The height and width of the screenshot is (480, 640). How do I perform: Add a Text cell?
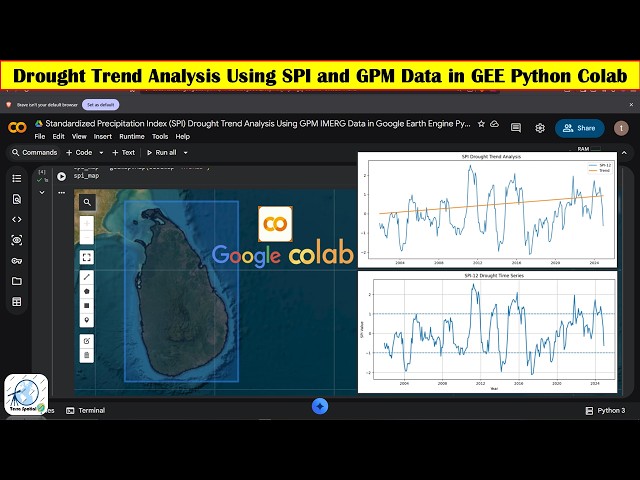point(123,153)
